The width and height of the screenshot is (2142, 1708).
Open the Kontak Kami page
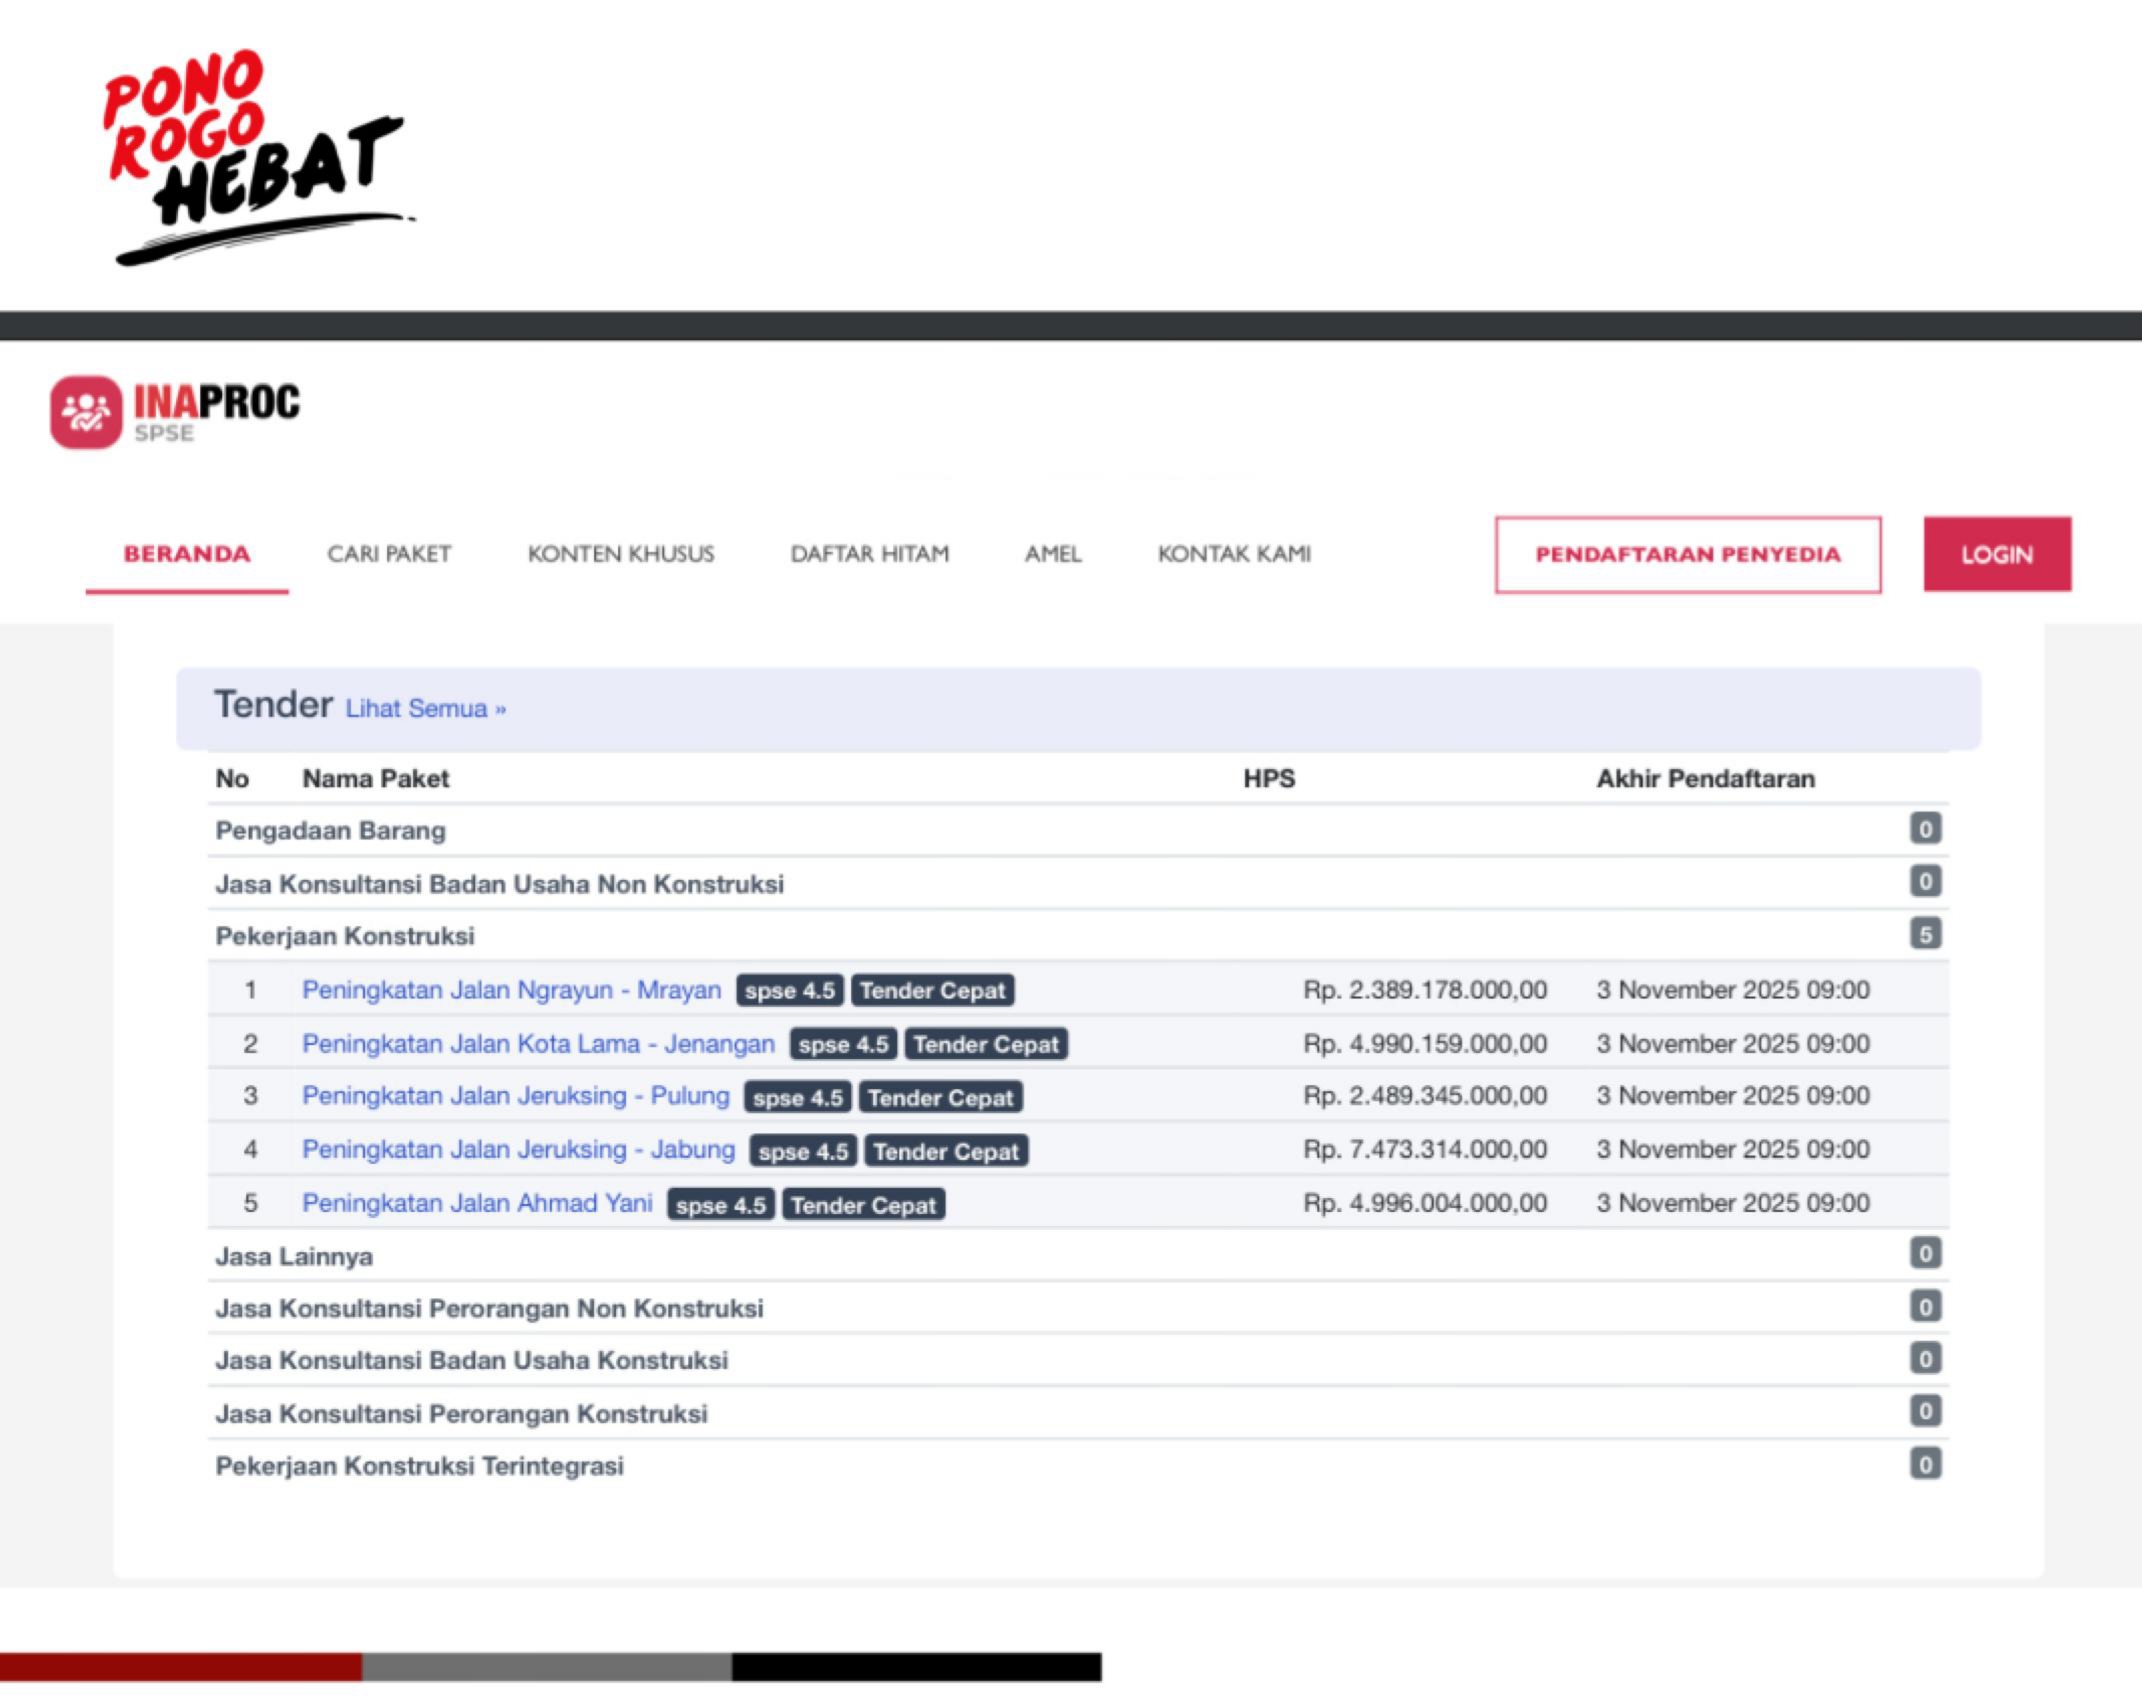(1233, 554)
